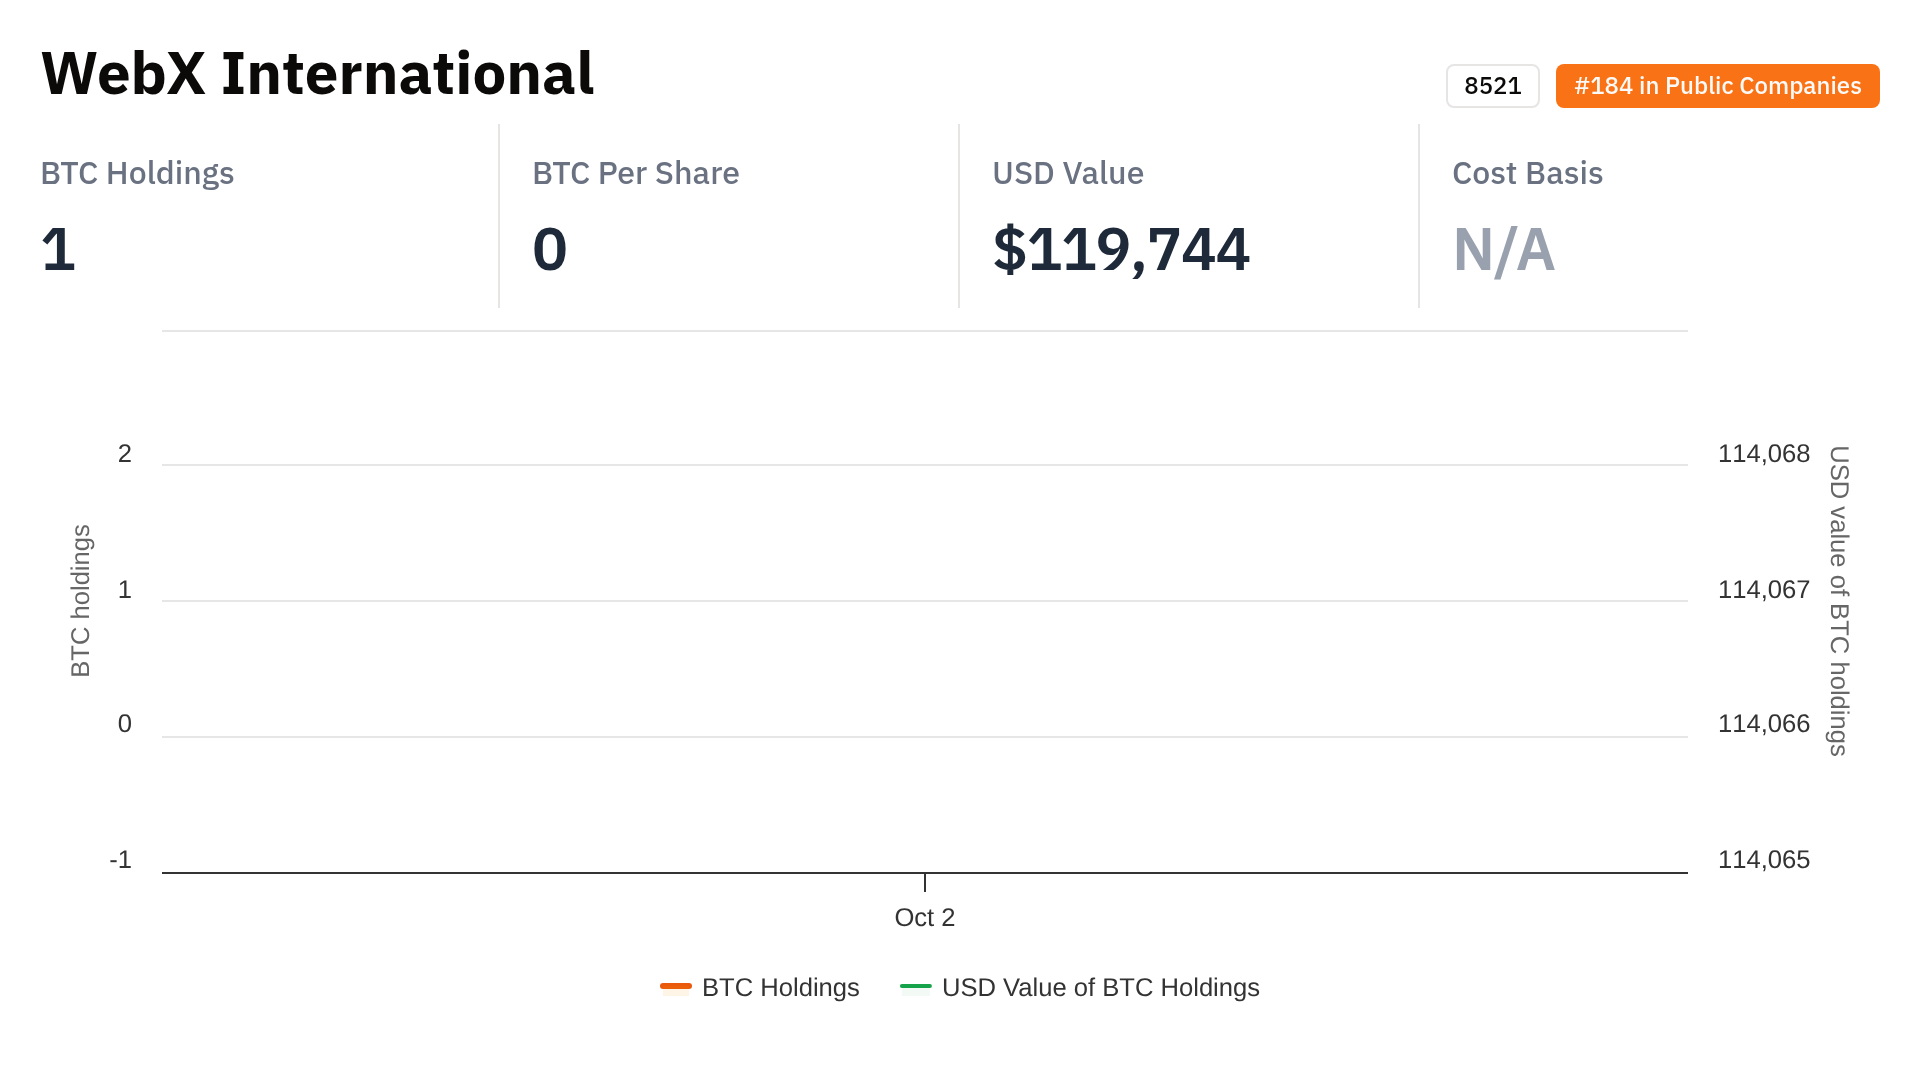Screen dimensions: 1920x1080
Task: Click the 8521 ticker badge
Action: (x=1492, y=86)
